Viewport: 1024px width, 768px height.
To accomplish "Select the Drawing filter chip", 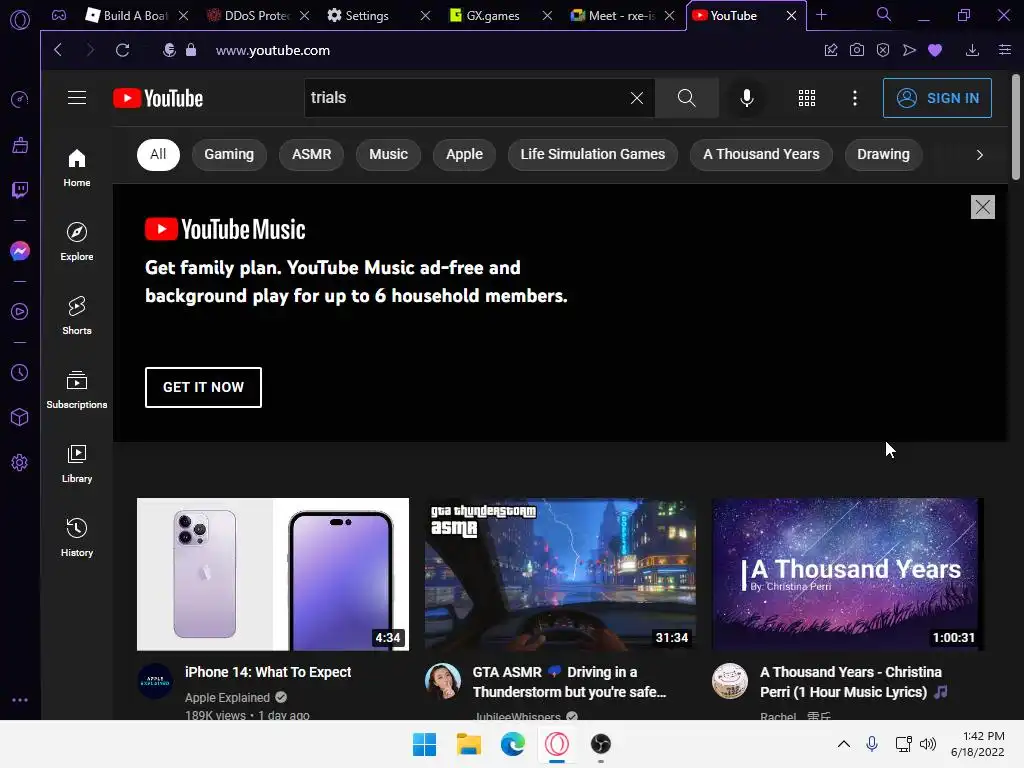I will (x=884, y=155).
